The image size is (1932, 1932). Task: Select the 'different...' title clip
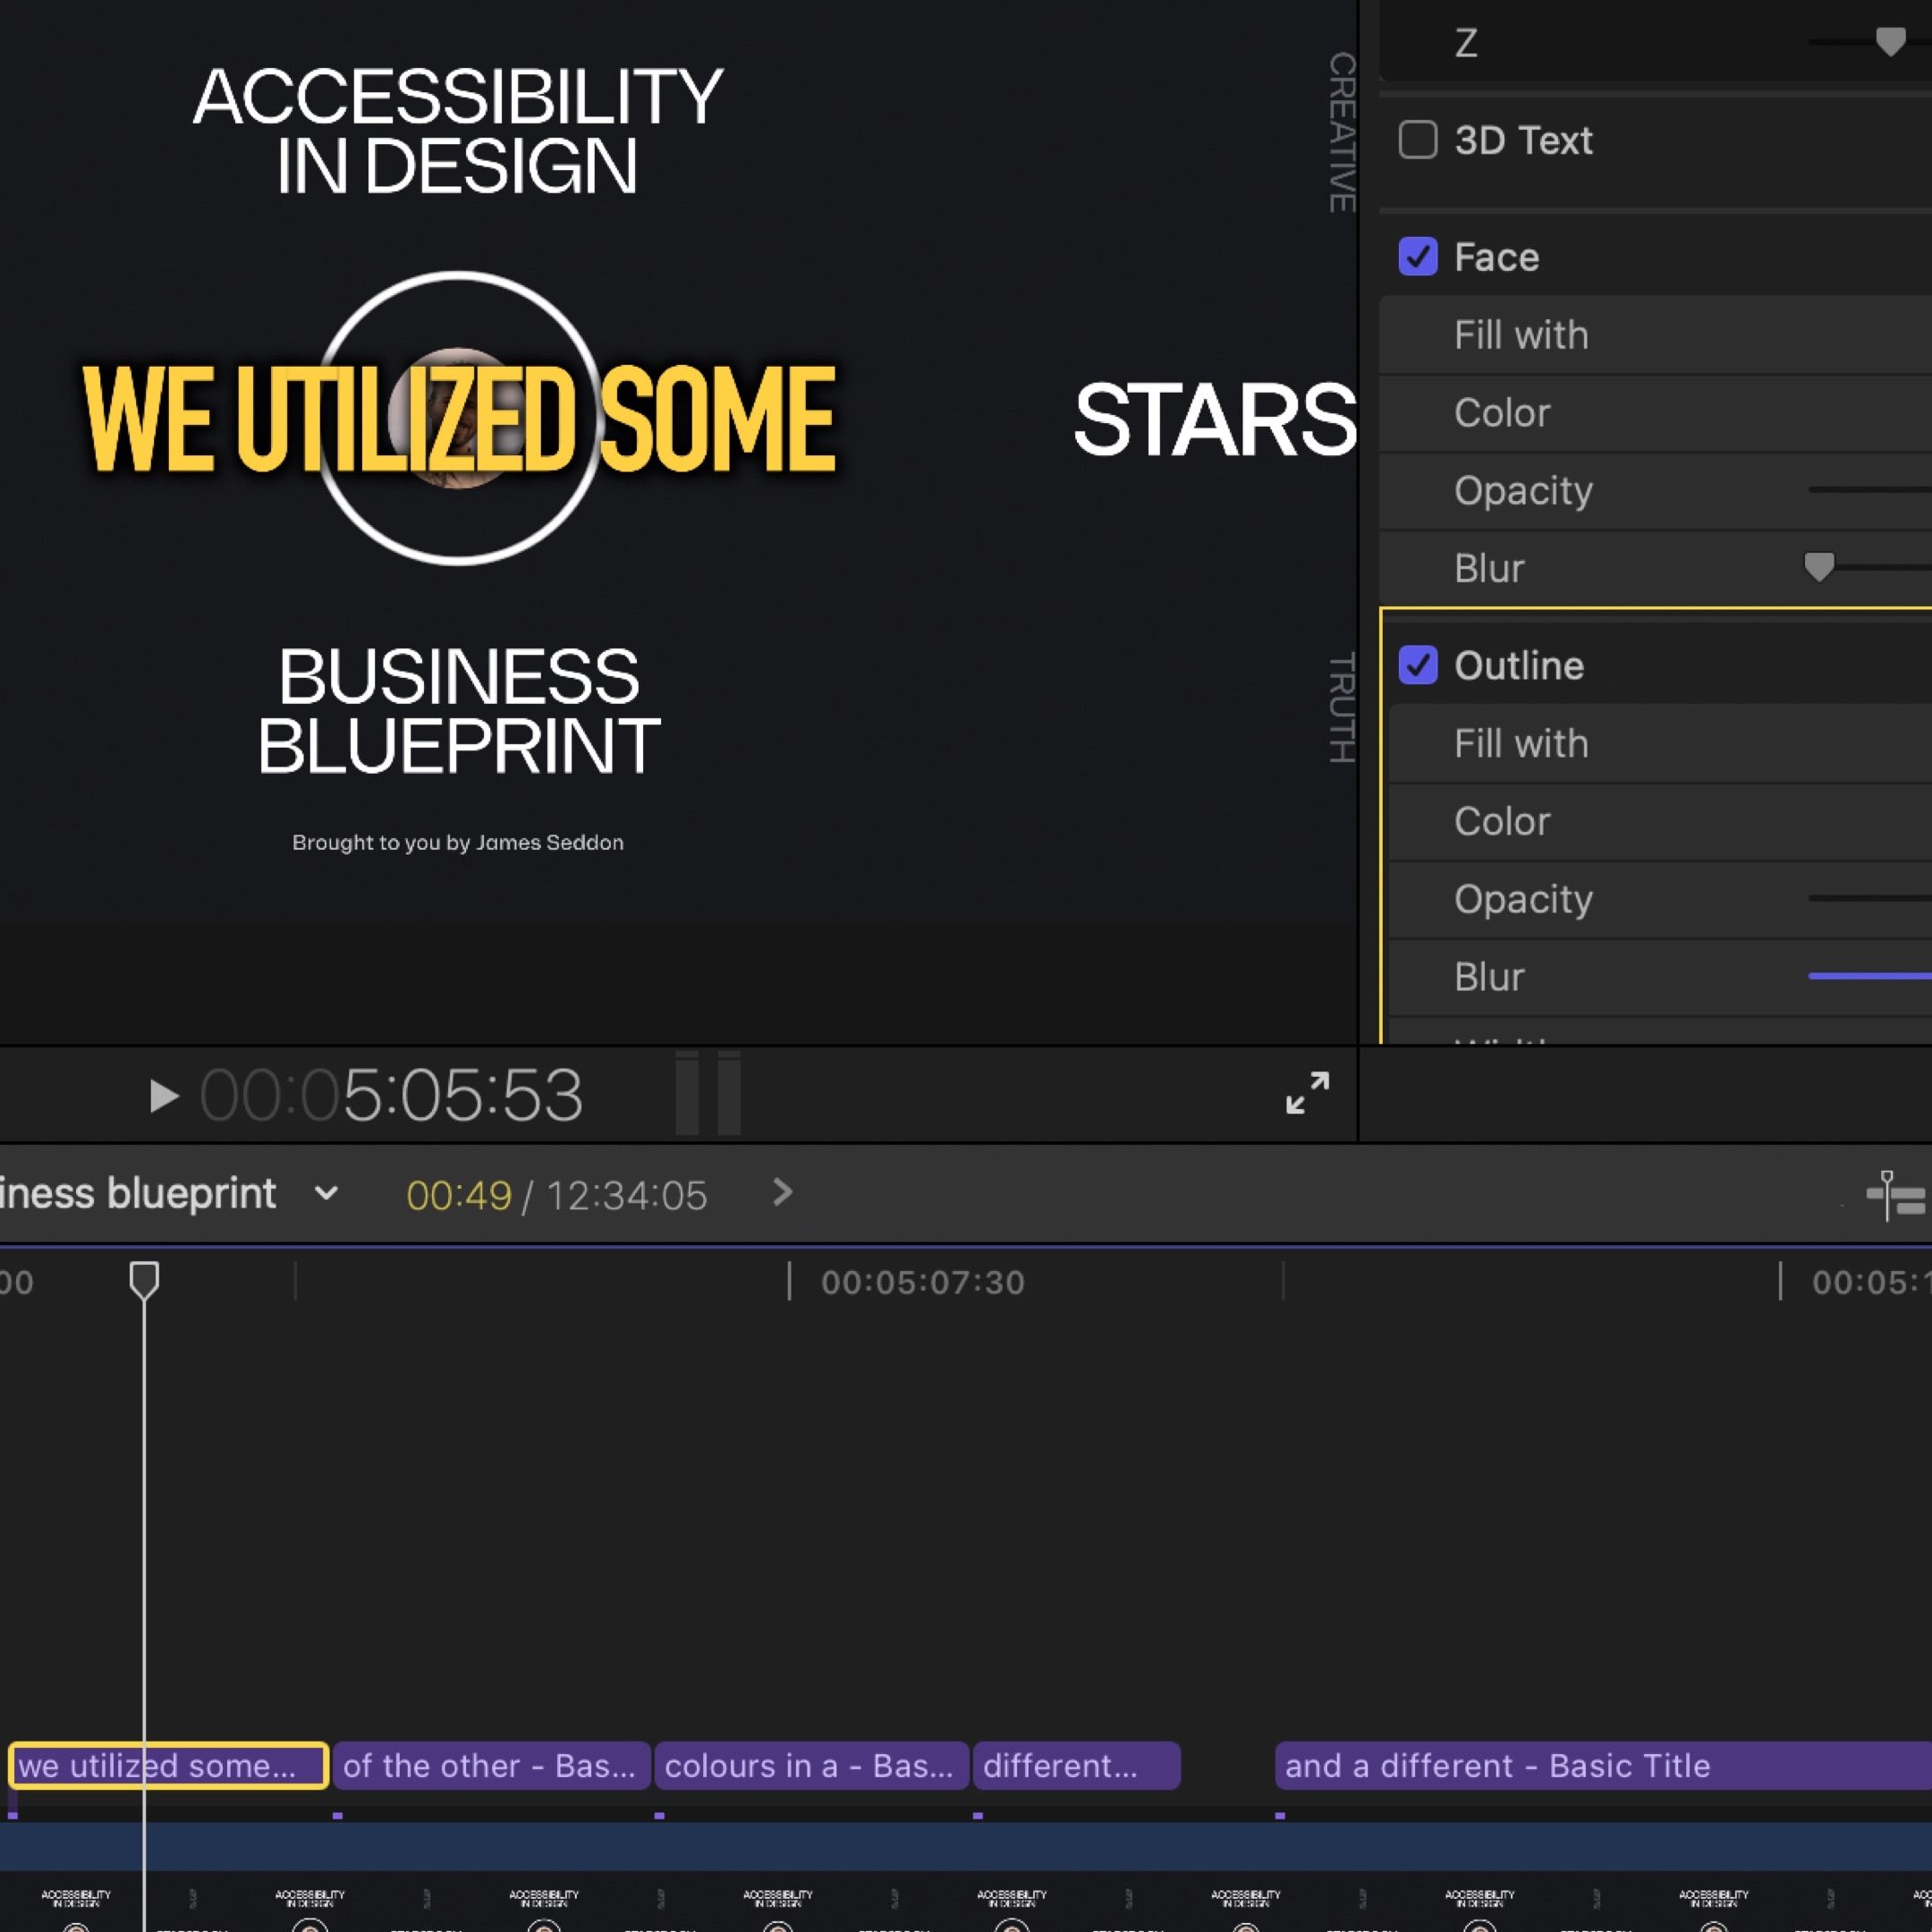[1076, 1765]
